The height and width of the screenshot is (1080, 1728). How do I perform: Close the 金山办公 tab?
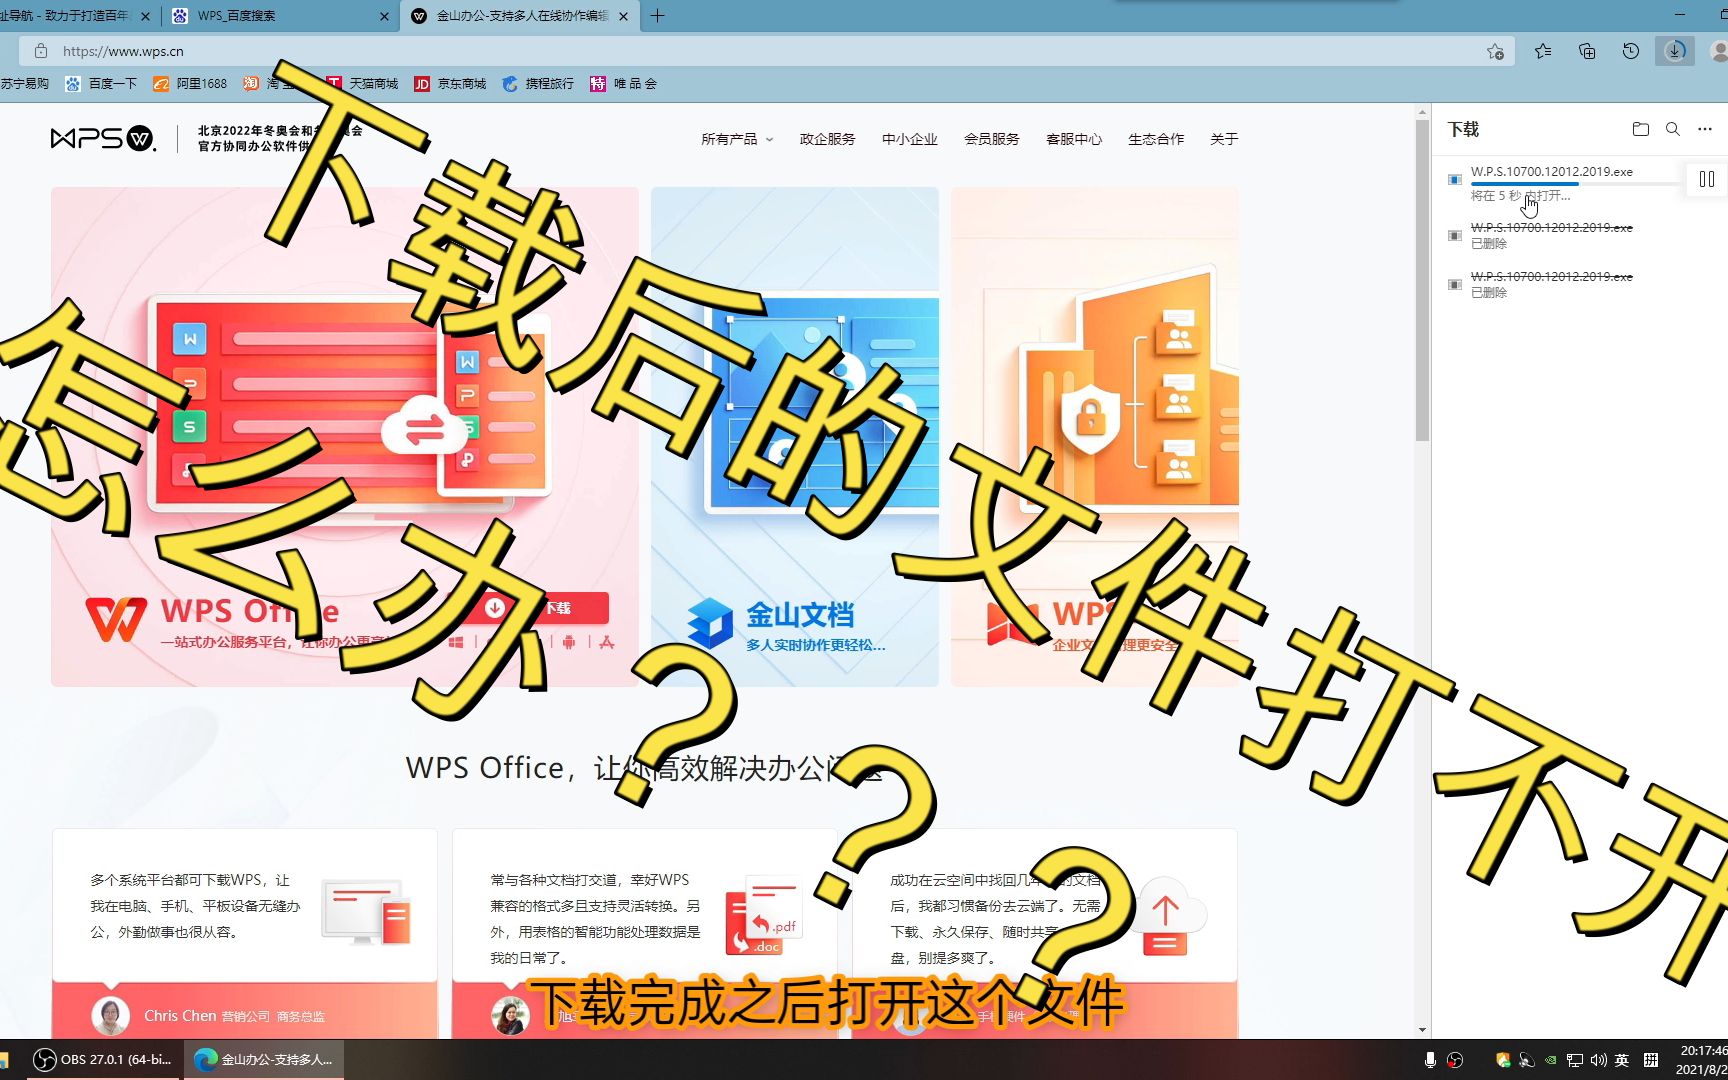tap(624, 16)
